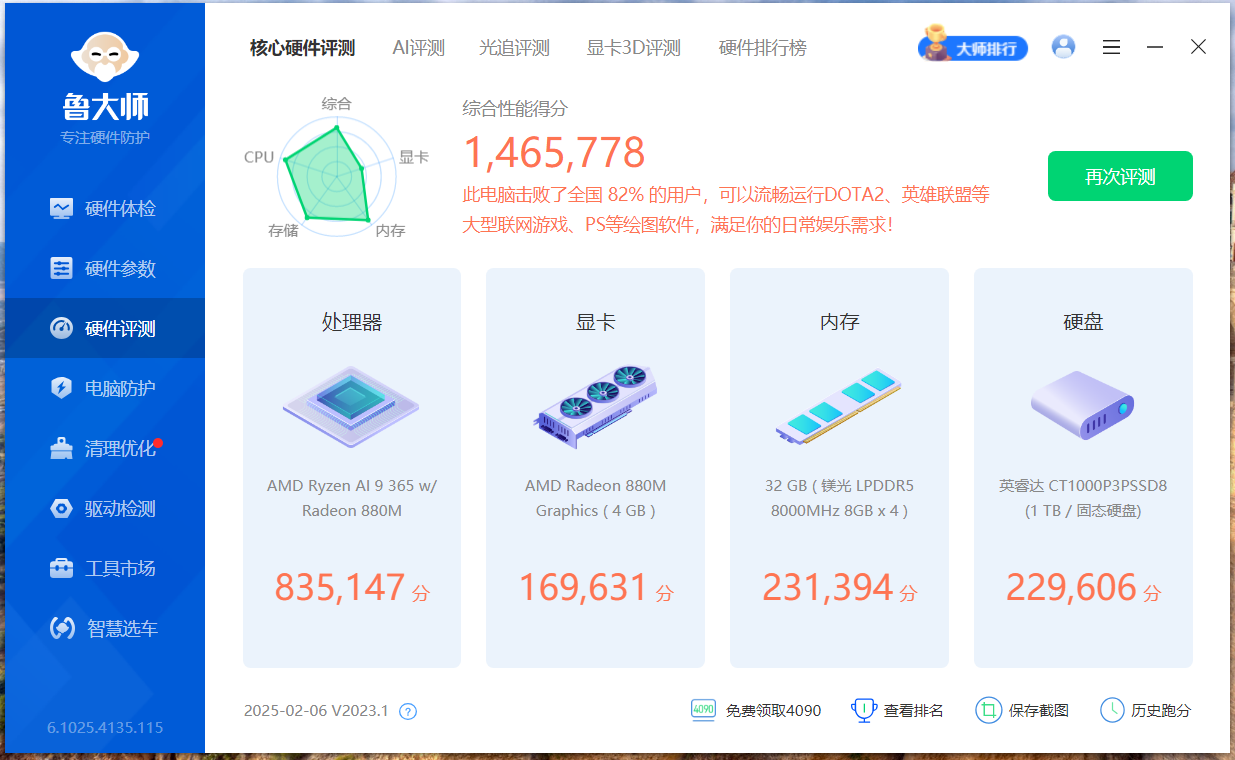This screenshot has height=760, width=1235.
Task: Click the overall score 1,465,778
Action: (x=554, y=152)
